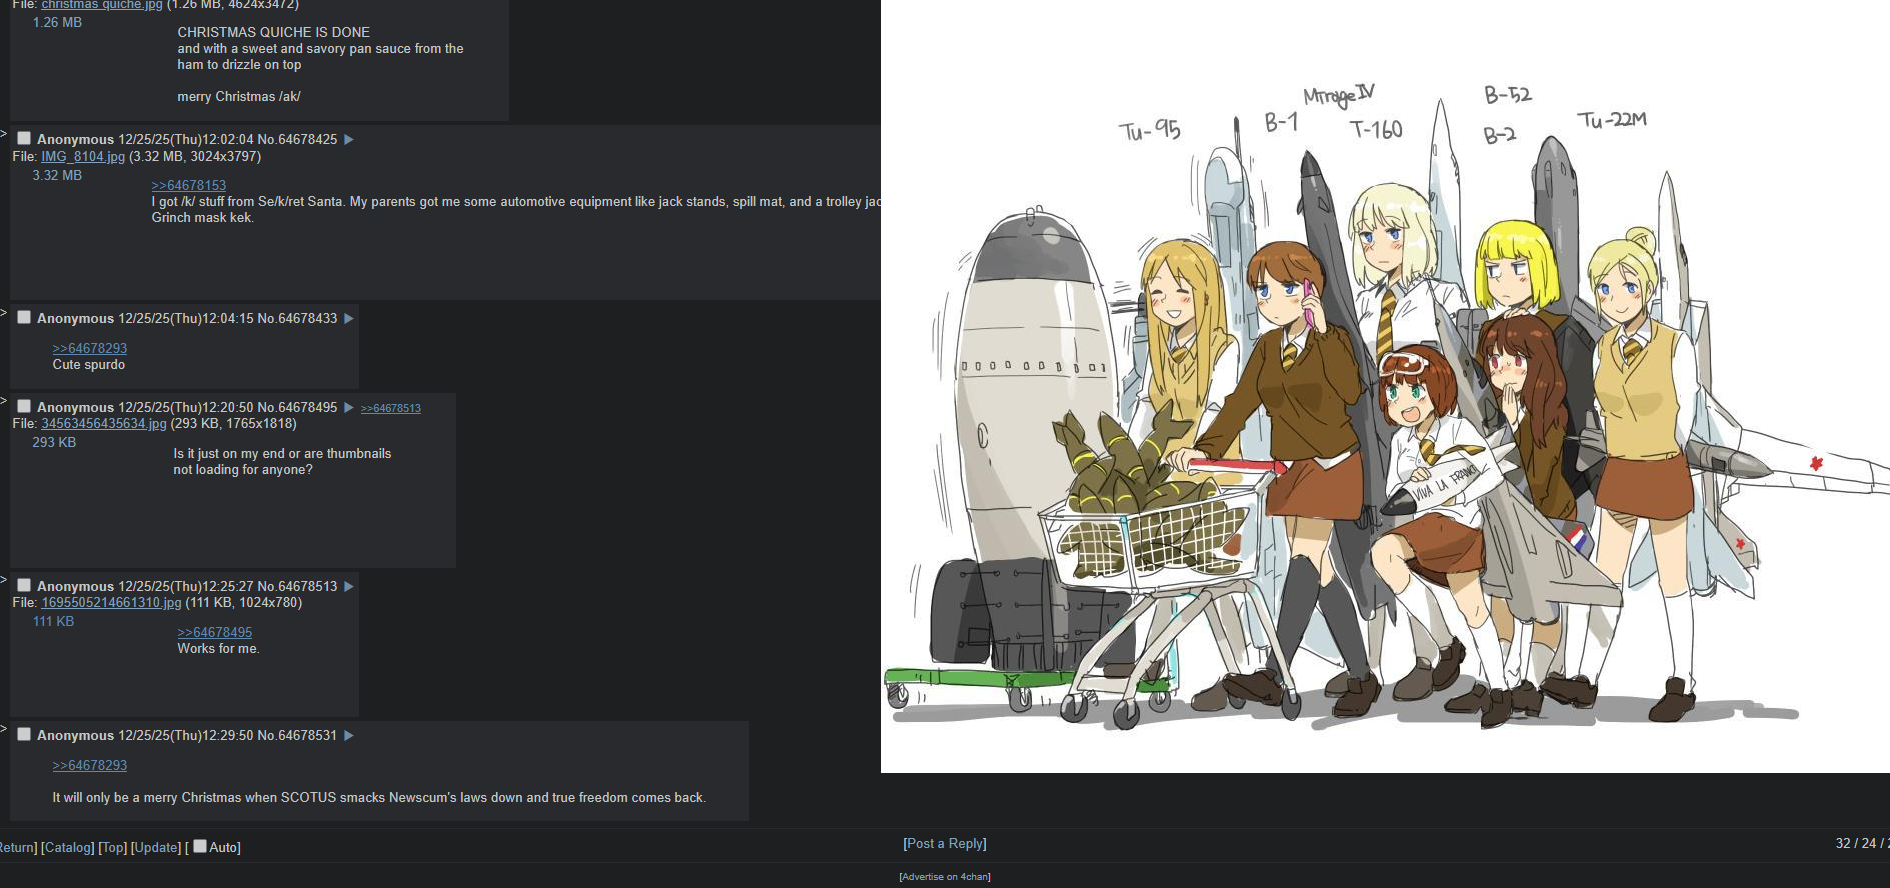
Task: Tick checkbox on post No.64678433
Action: [x=24, y=317]
